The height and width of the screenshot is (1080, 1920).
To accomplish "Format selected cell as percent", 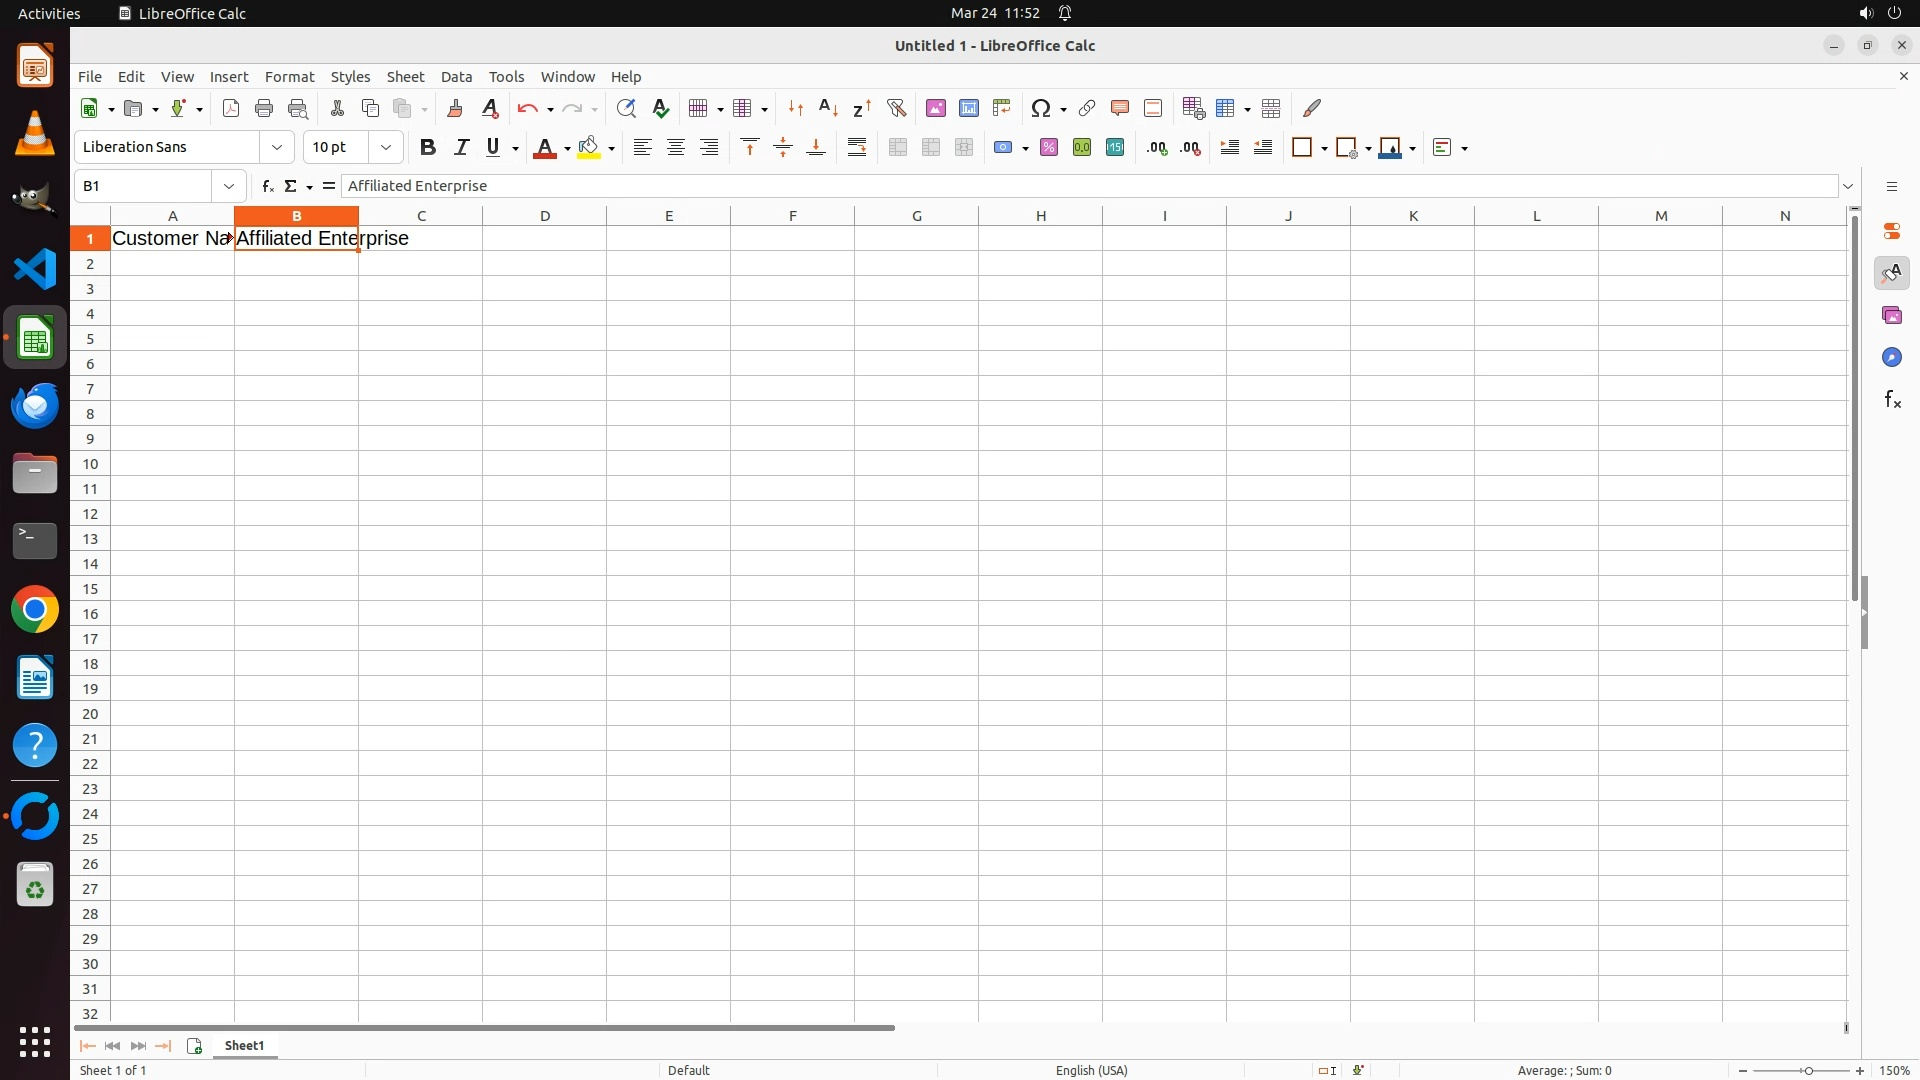I will click(1048, 148).
